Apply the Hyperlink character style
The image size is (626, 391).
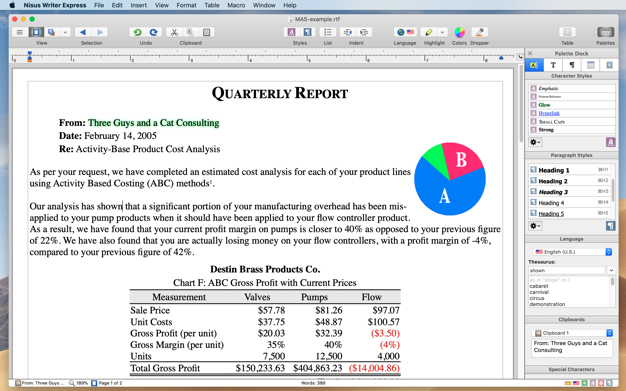coord(572,113)
